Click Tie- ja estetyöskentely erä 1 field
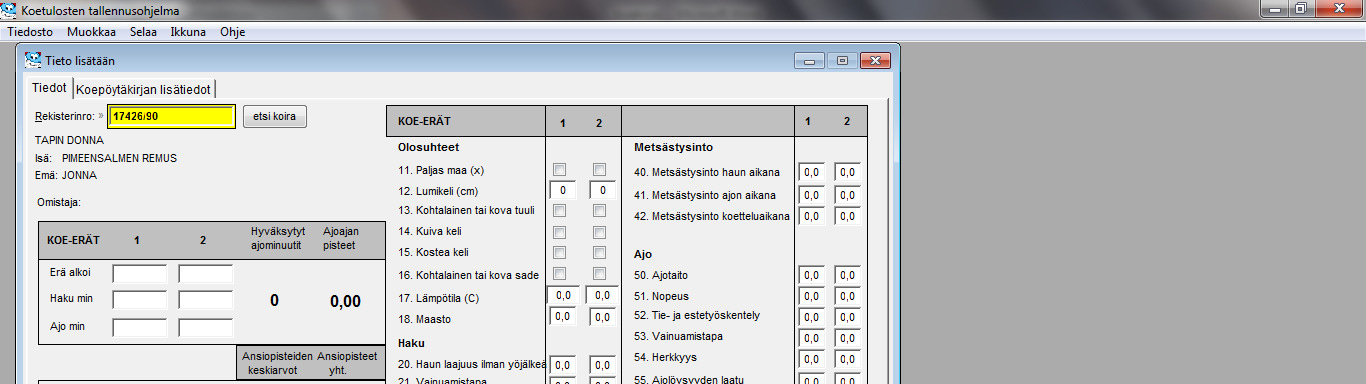This screenshot has width=1366, height=384. click(812, 317)
